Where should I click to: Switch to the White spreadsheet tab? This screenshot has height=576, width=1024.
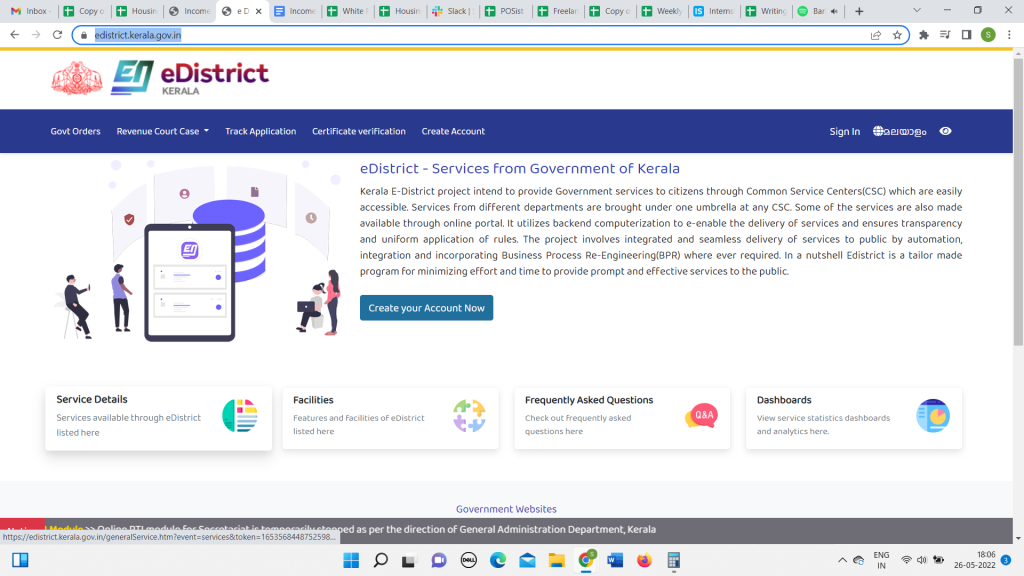click(348, 11)
